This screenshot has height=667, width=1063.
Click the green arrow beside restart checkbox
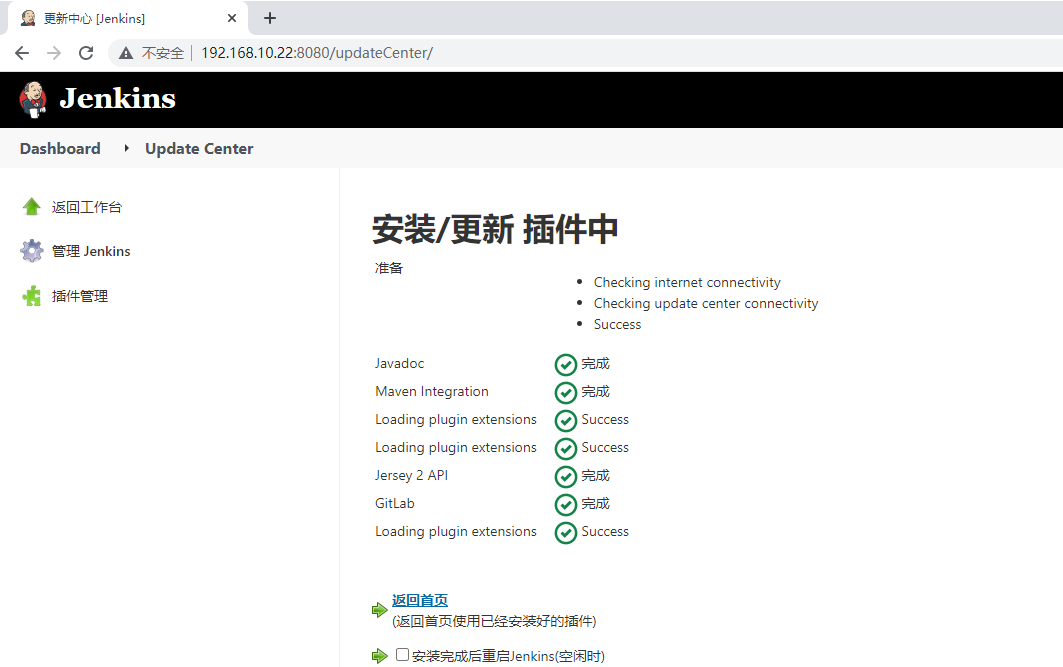point(380,655)
